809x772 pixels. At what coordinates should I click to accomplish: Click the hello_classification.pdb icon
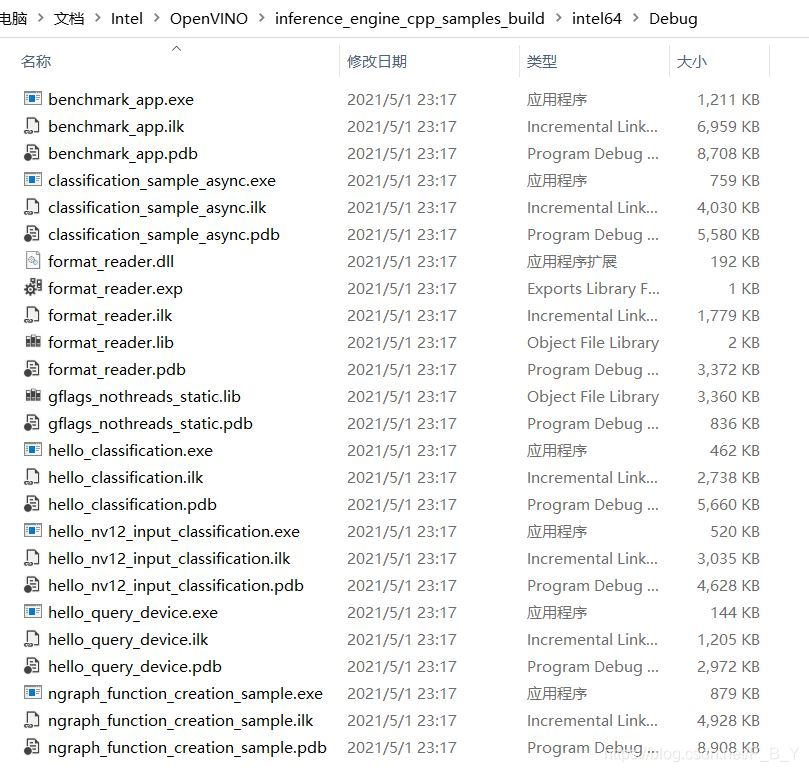(33, 503)
